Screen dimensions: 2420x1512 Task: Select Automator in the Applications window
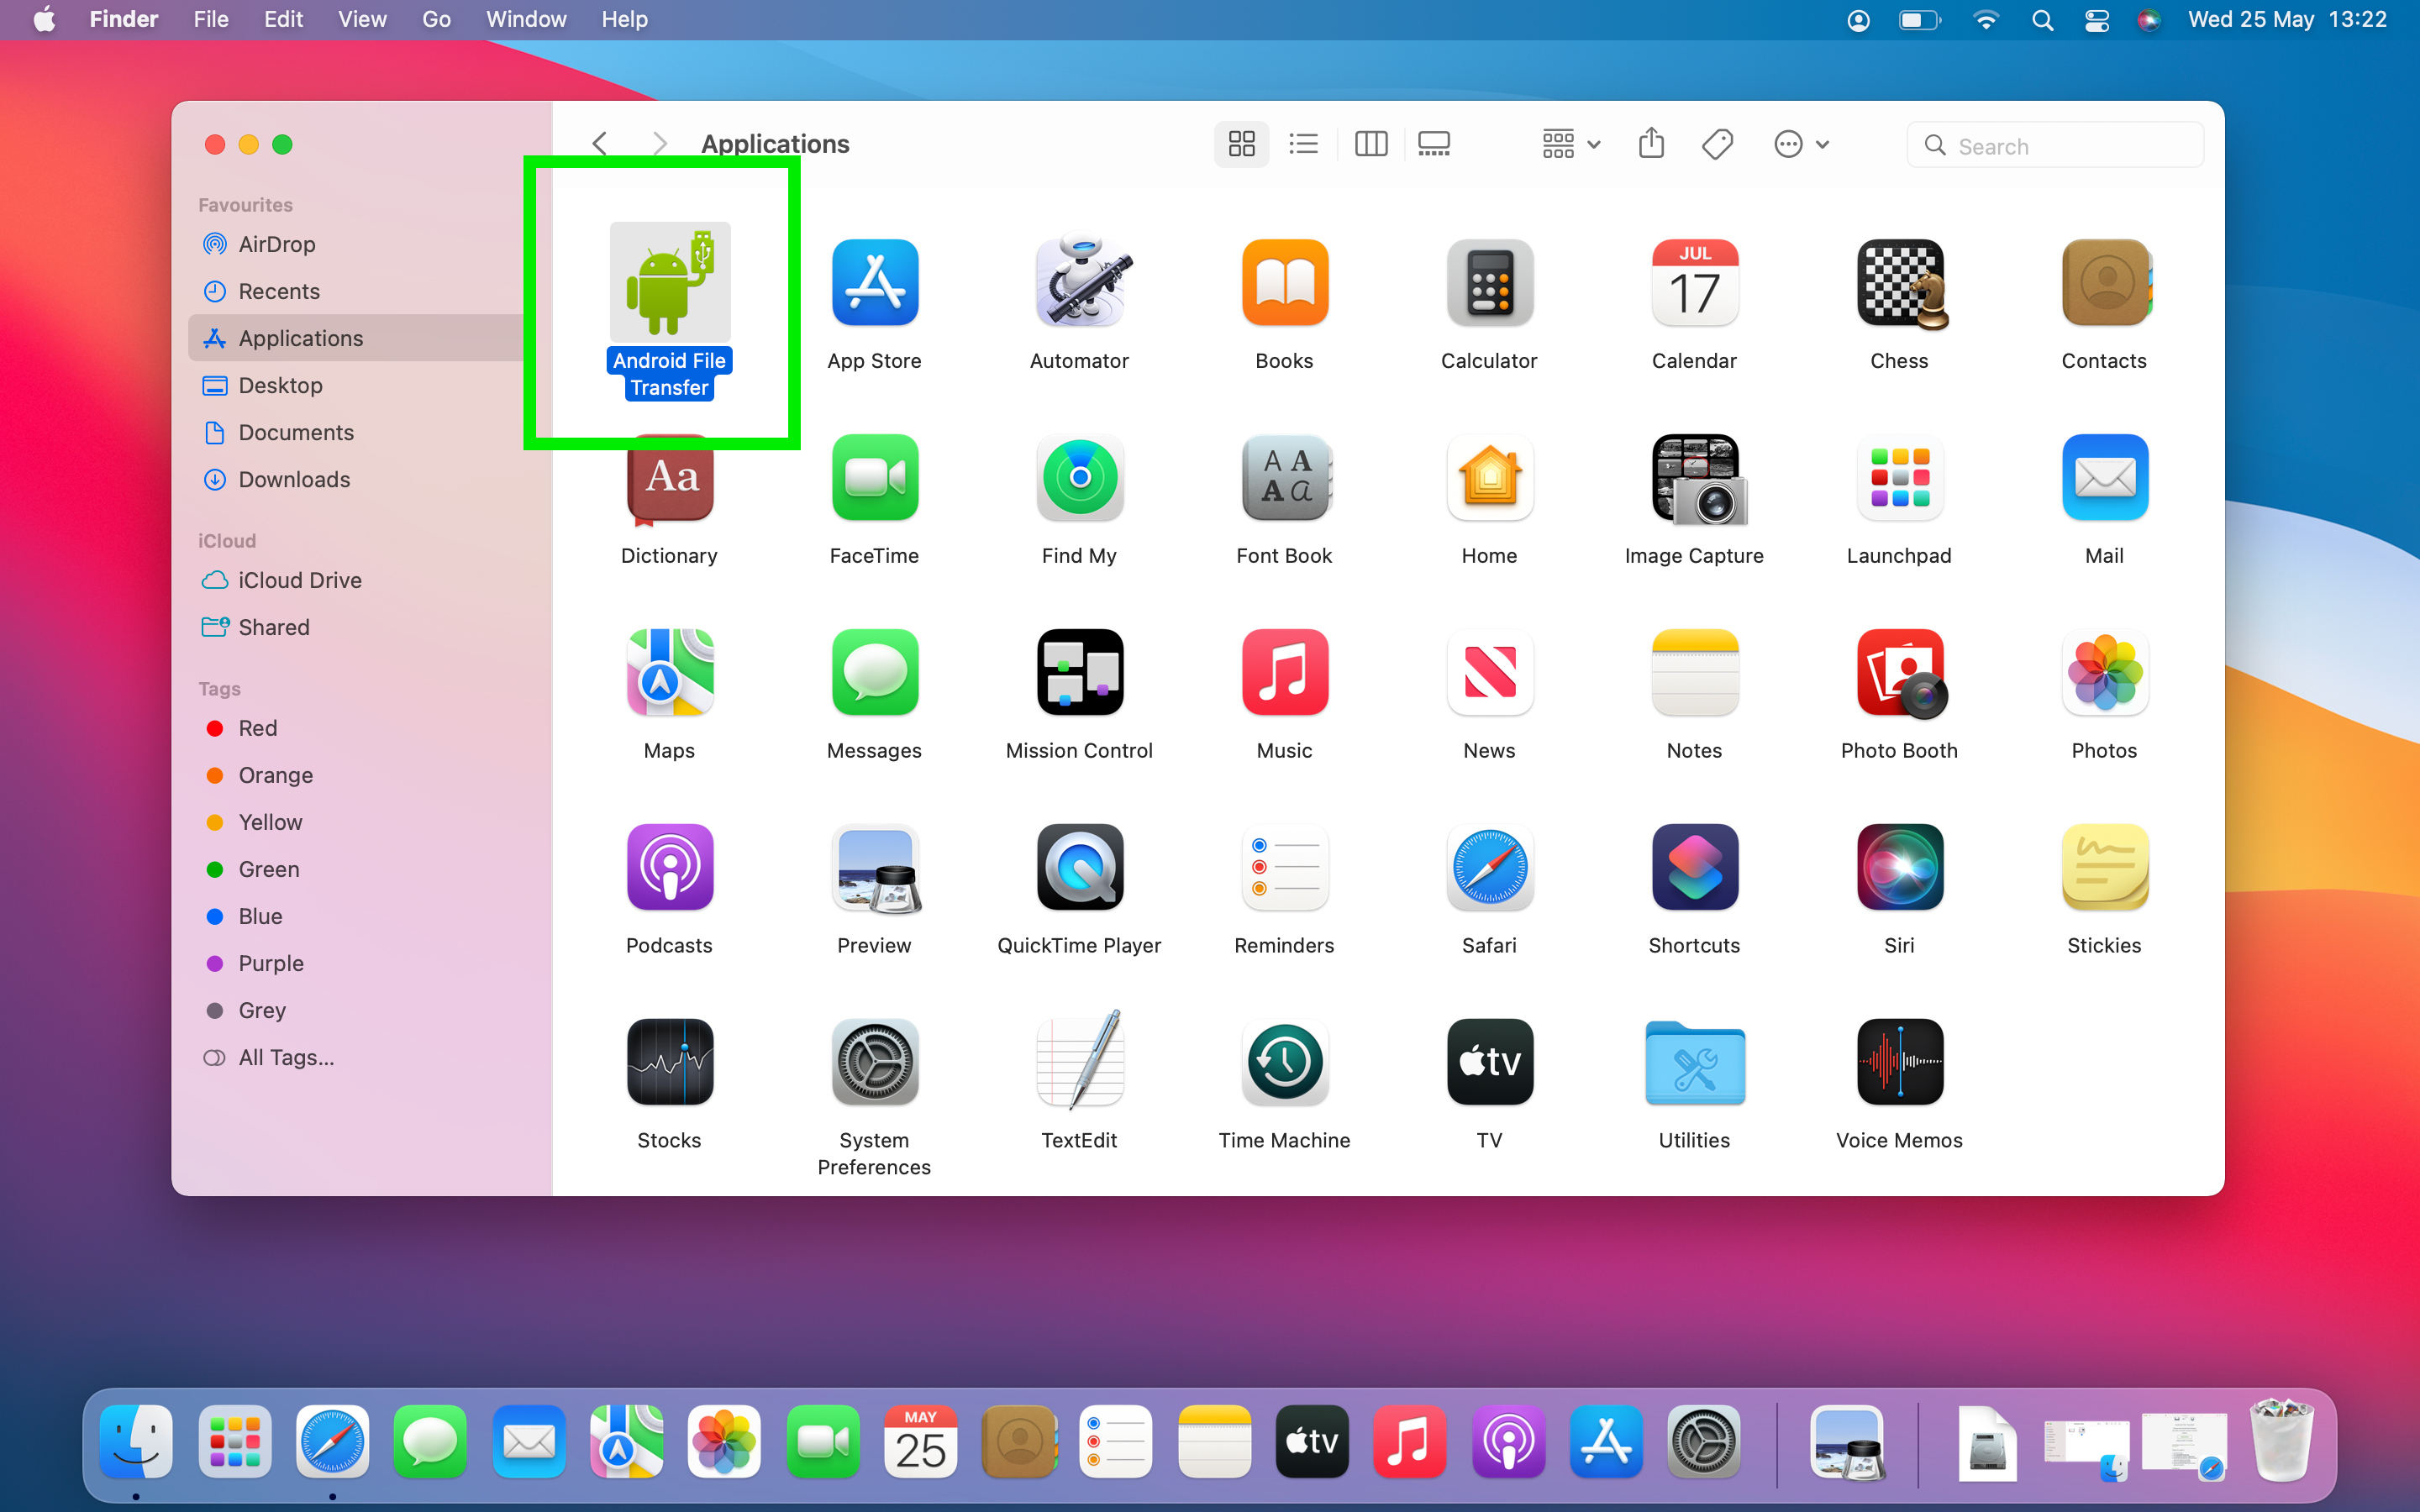point(1080,283)
